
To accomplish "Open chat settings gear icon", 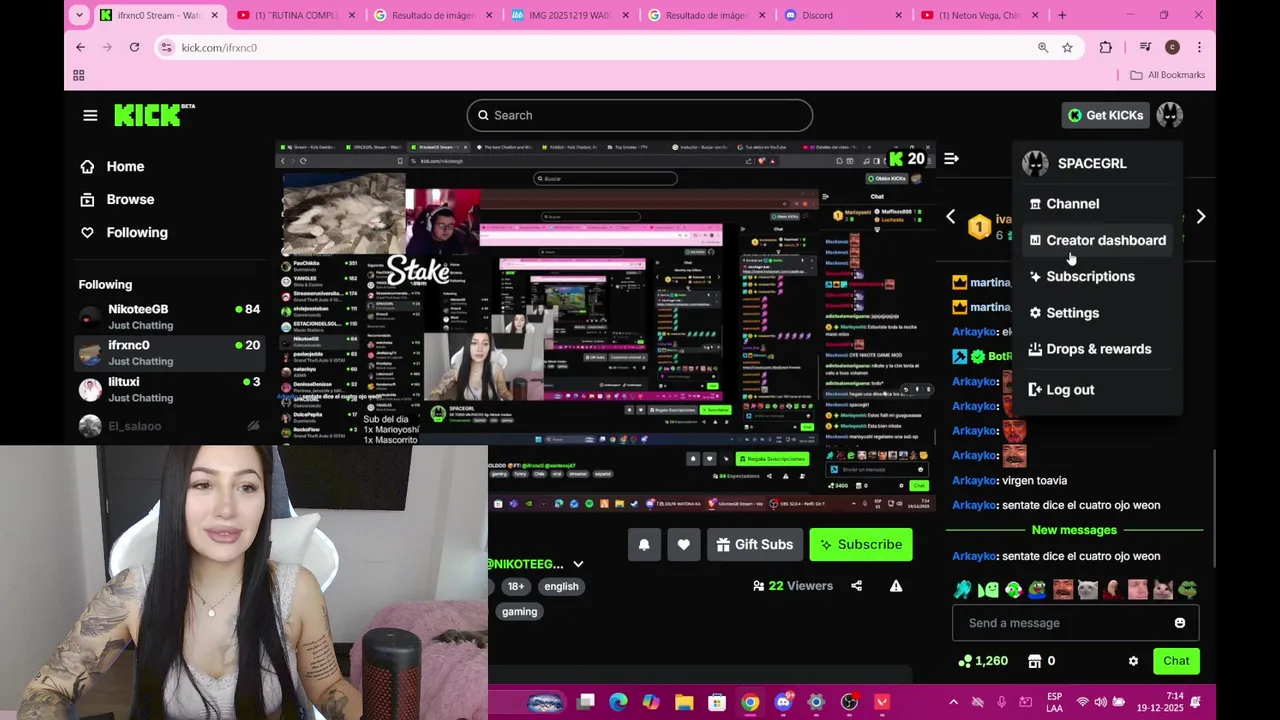I will point(1133,661).
